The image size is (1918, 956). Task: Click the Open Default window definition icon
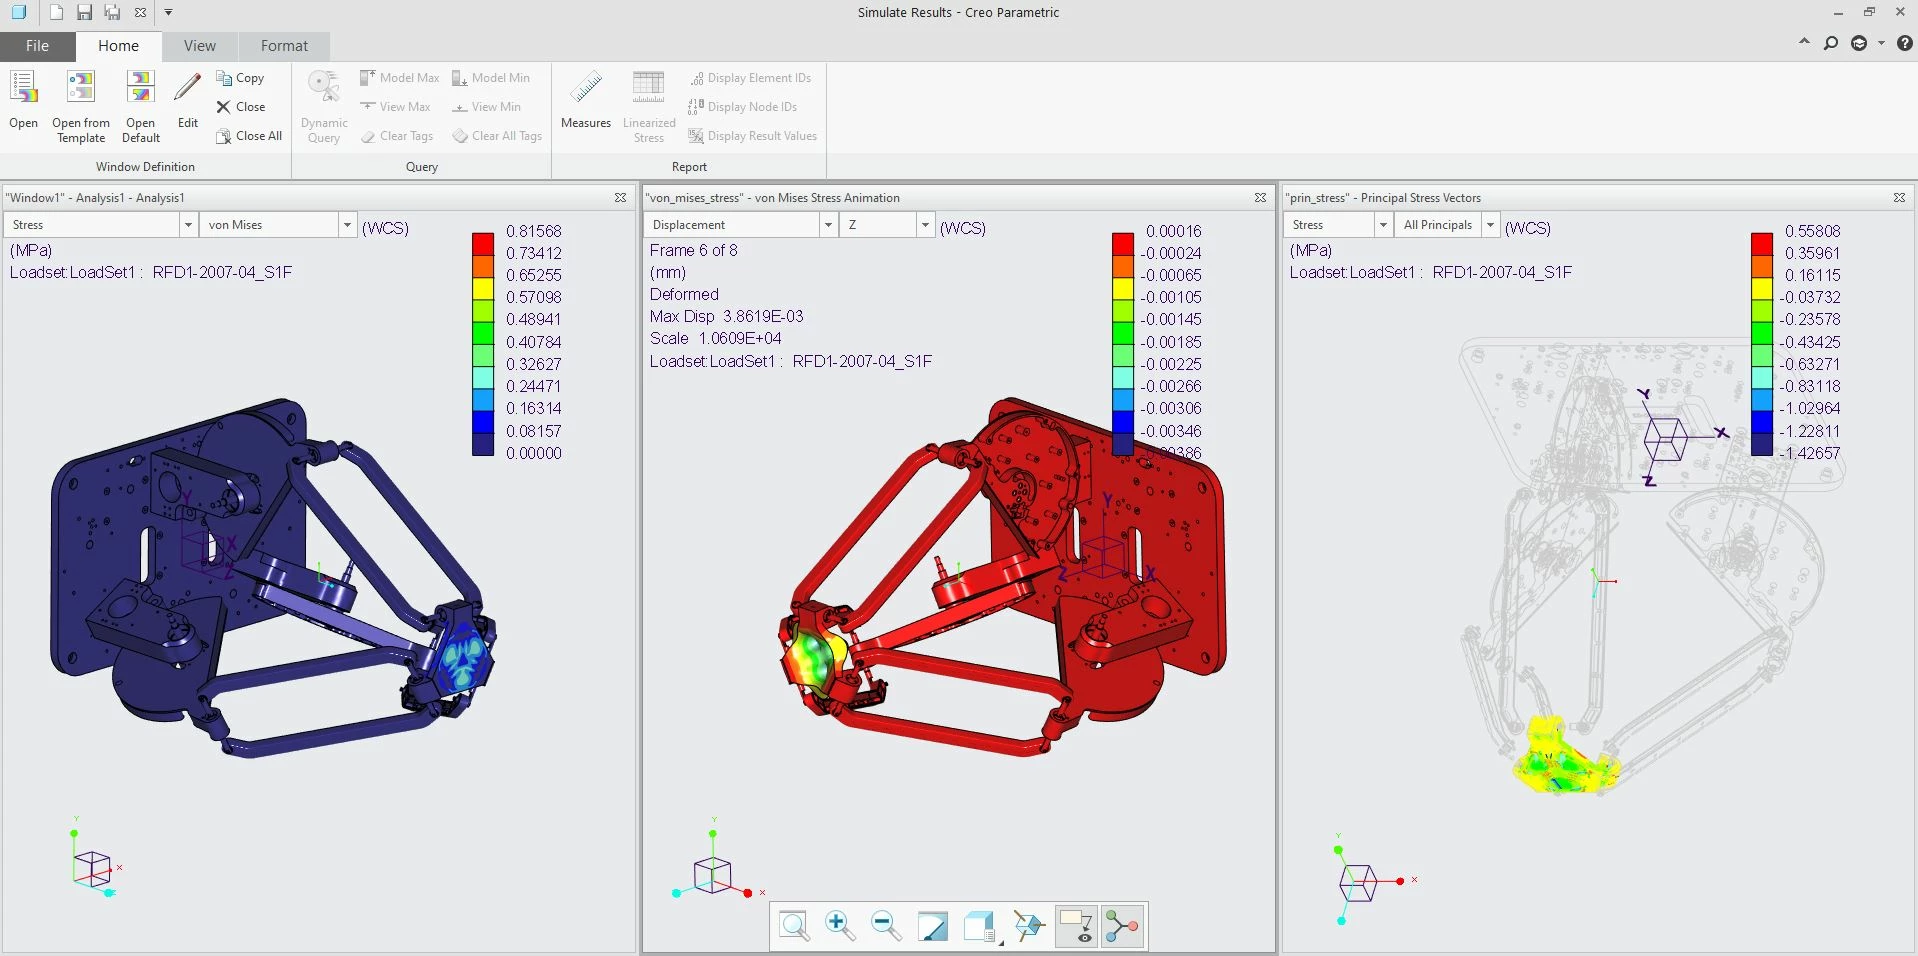point(141,106)
